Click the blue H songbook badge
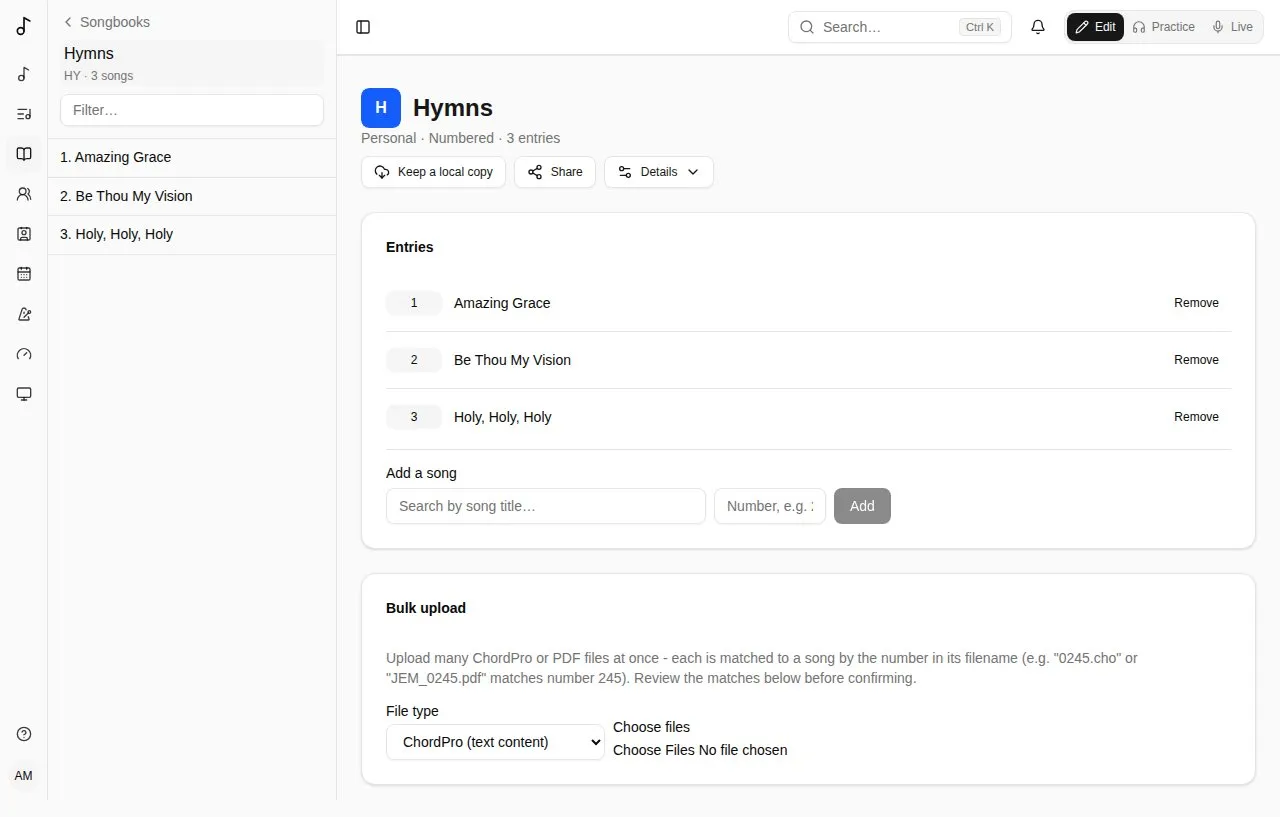The image size is (1280, 817). (x=381, y=108)
